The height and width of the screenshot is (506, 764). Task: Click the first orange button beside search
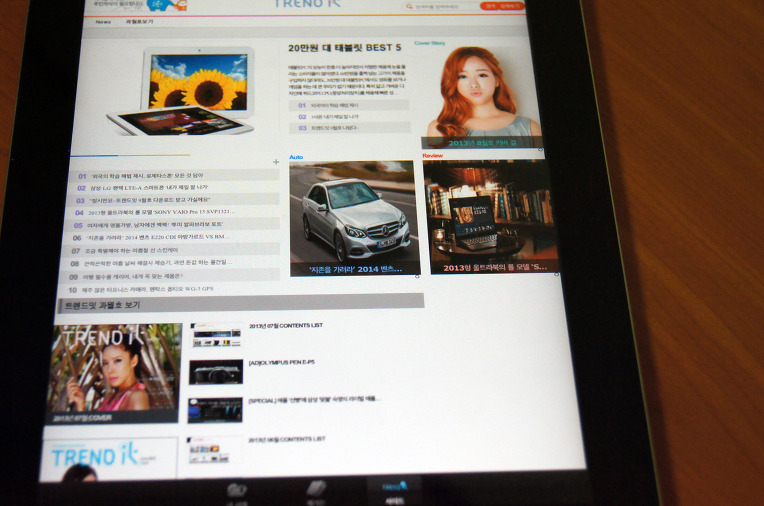click(x=489, y=6)
